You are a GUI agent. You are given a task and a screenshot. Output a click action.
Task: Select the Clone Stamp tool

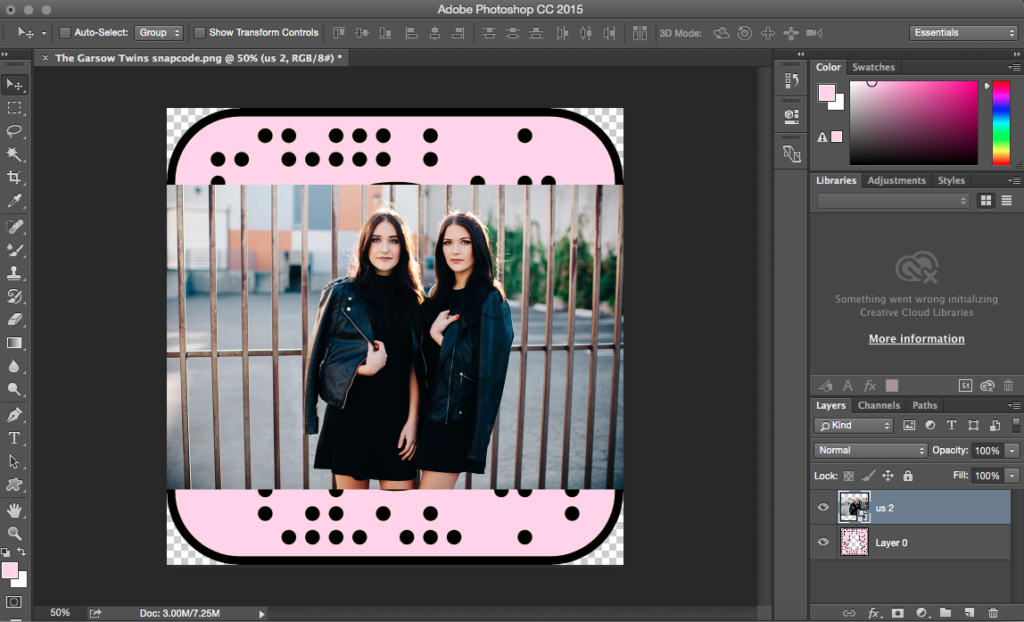[x=14, y=272]
